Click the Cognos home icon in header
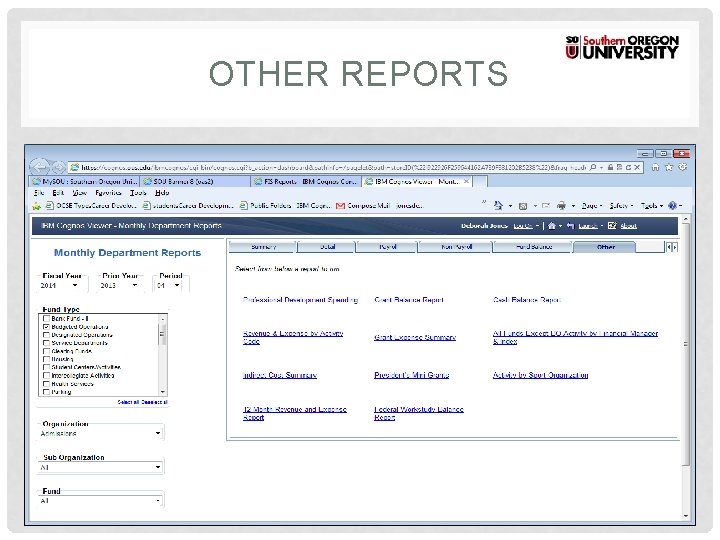This screenshot has height=540, width=720. [552, 225]
